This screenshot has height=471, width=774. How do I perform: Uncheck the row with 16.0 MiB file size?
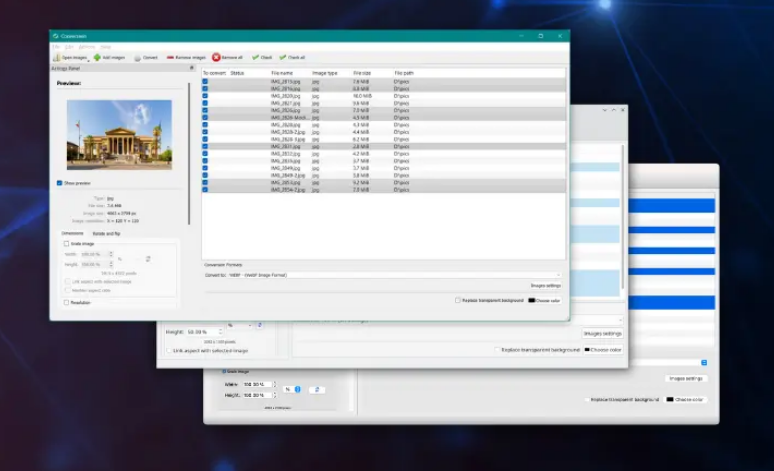tap(205, 96)
